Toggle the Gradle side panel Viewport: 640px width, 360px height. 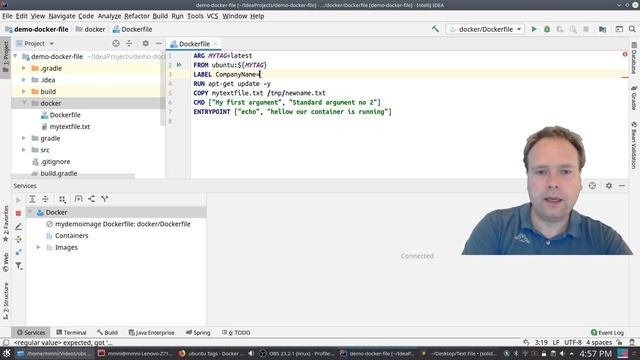pyautogui.click(x=634, y=98)
